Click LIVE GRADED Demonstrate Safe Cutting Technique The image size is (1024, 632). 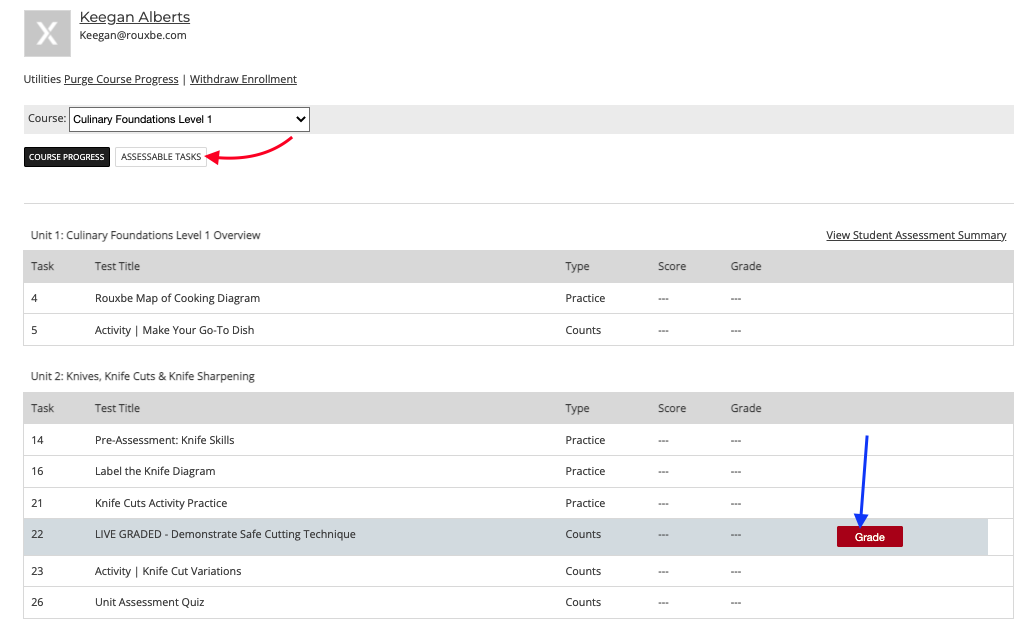[225, 534]
